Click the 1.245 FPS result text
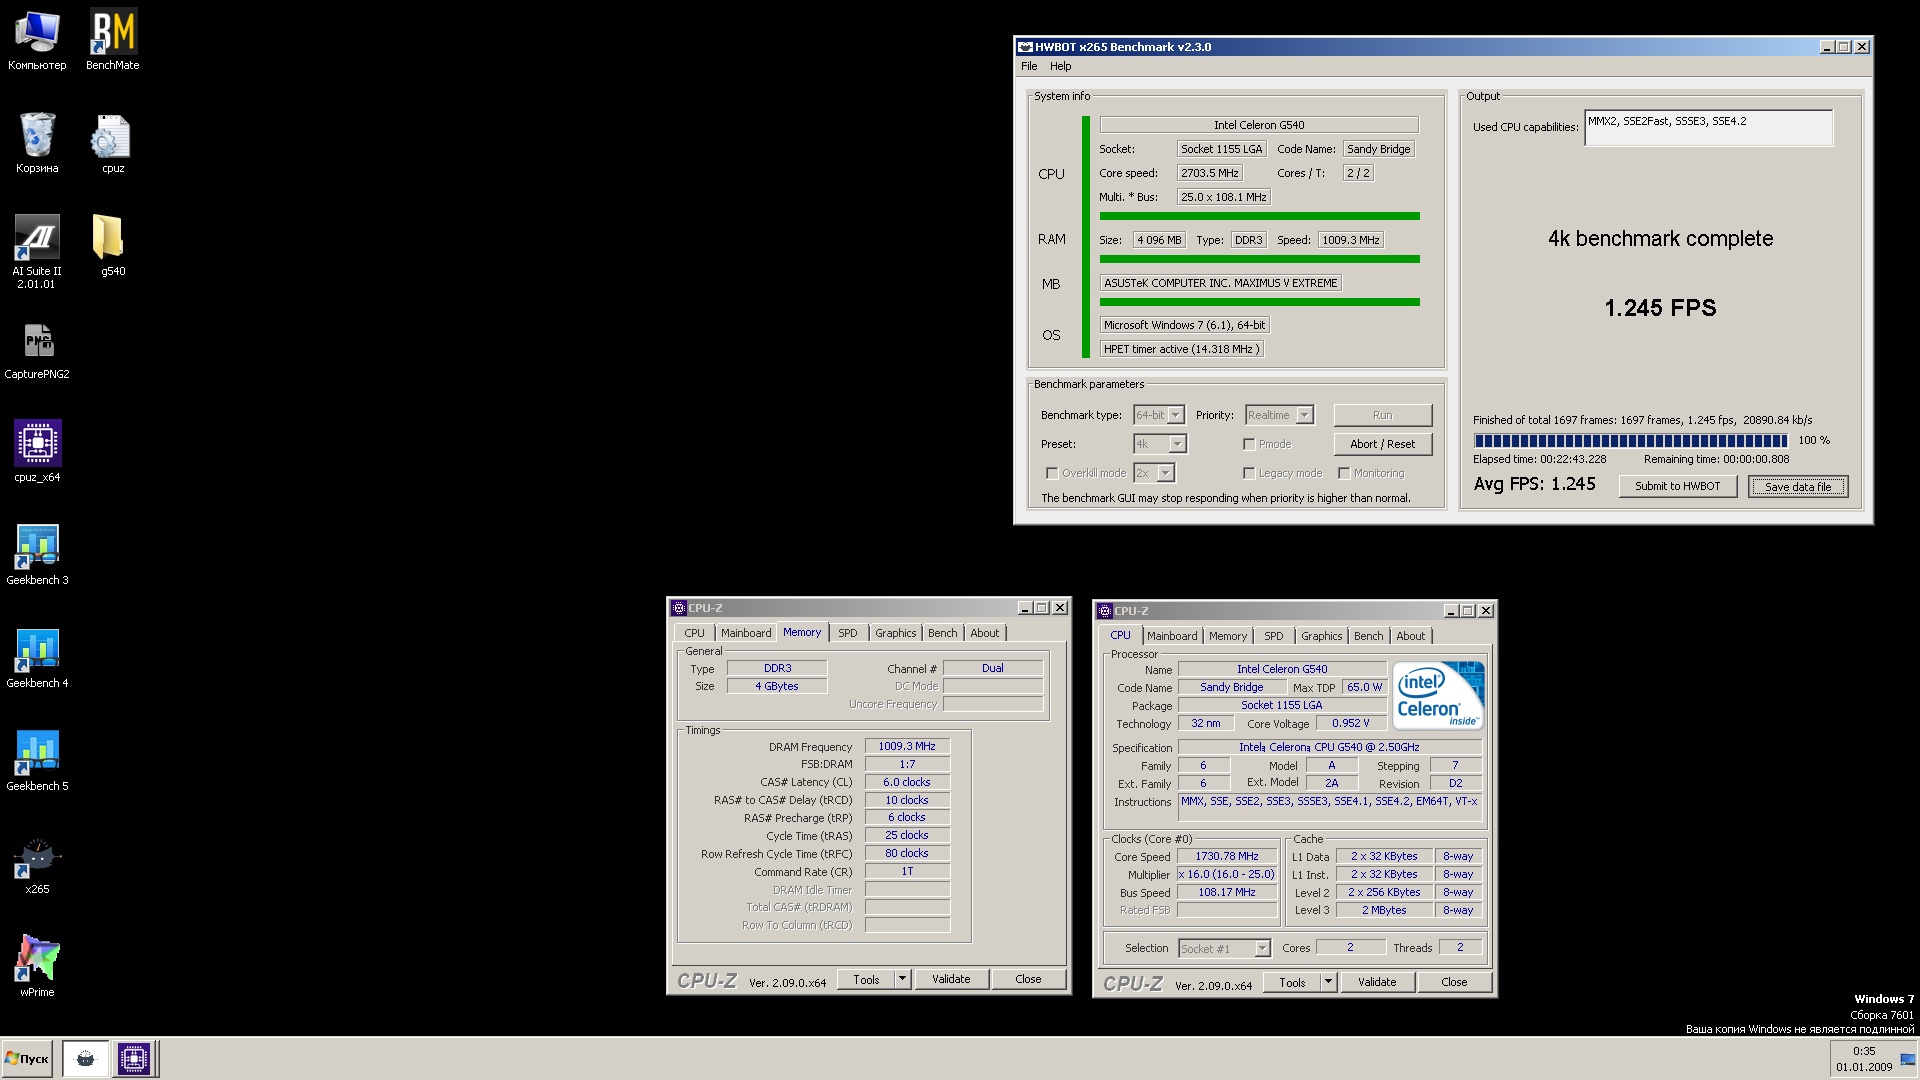Viewport: 1920px width, 1080px height. click(x=1660, y=308)
